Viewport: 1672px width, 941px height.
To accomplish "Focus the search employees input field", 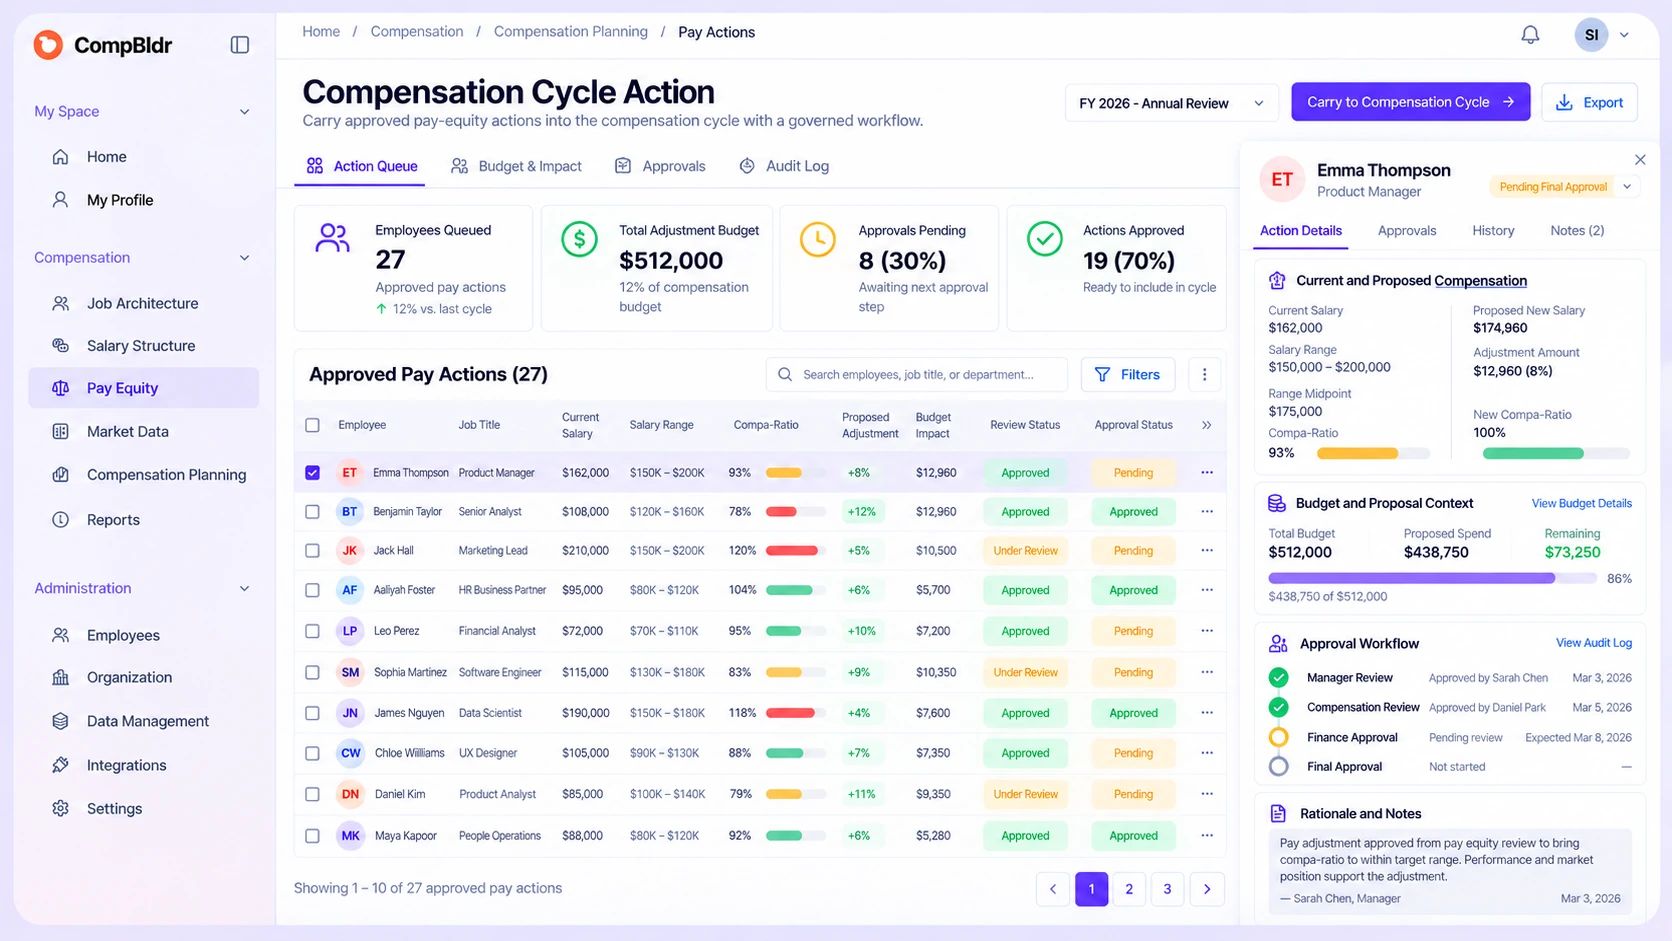I will [916, 374].
